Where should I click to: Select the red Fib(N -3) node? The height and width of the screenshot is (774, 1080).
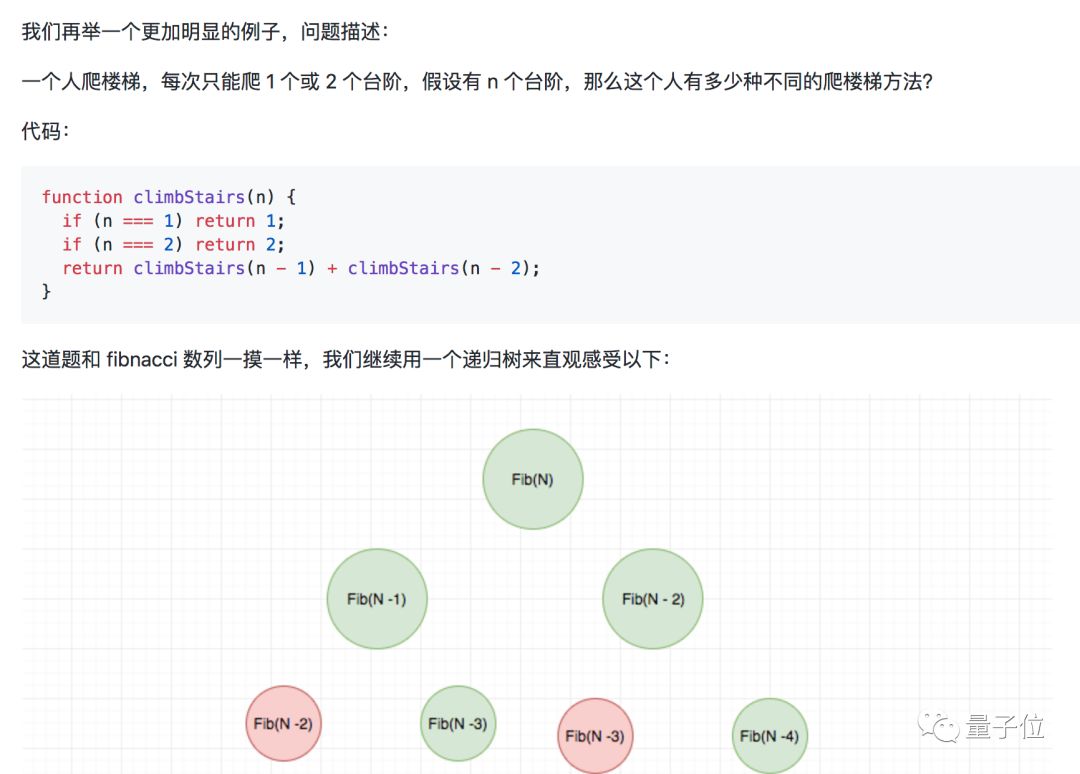(595, 735)
